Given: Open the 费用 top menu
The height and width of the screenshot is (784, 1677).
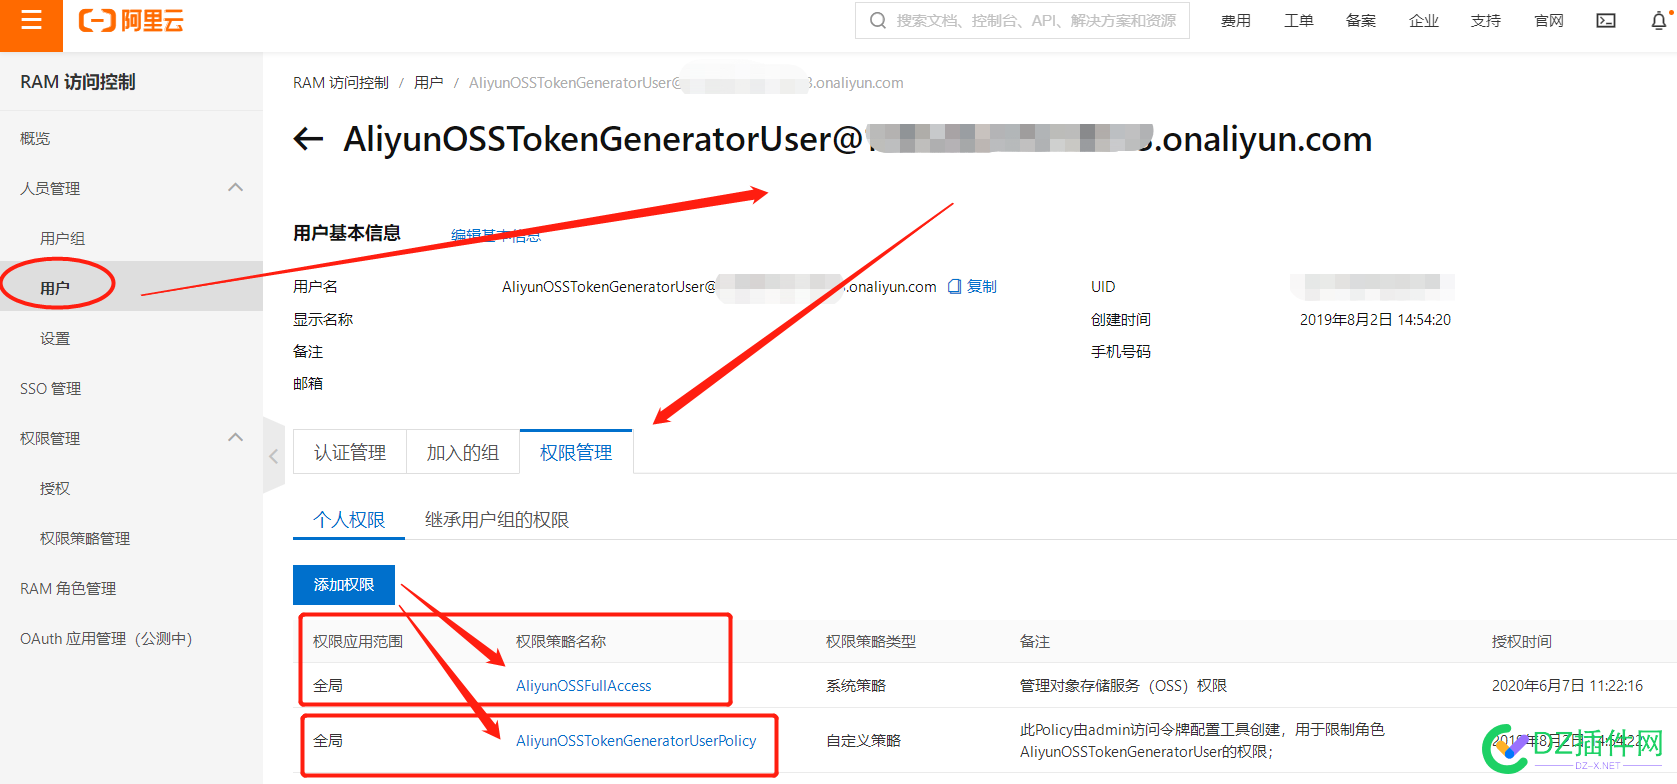Looking at the screenshot, I should pyautogui.click(x=1236, y=20).
